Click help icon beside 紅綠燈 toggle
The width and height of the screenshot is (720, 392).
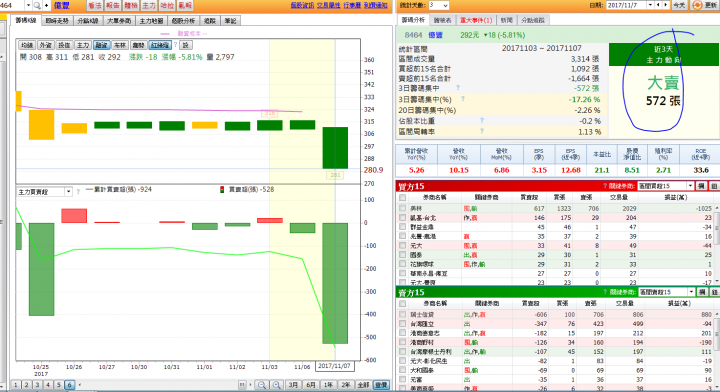[175, 45]
